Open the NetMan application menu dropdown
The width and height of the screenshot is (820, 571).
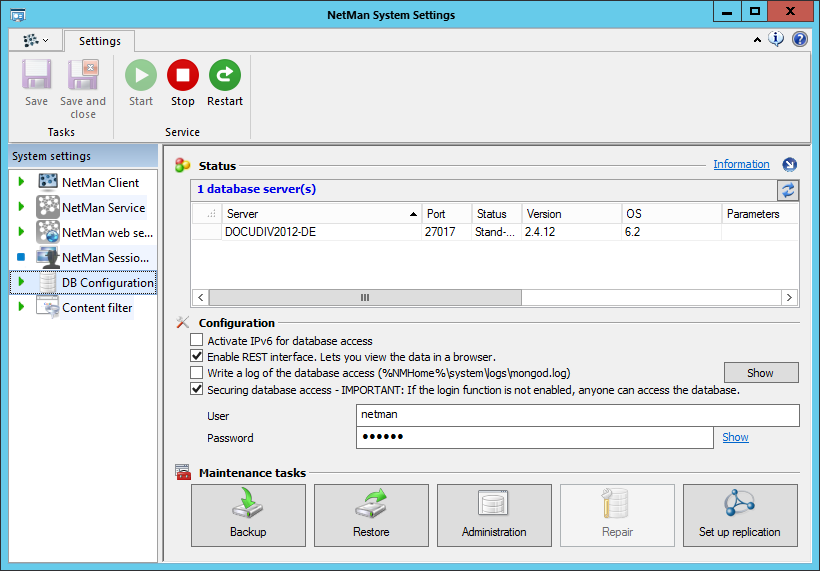point(36,40)
